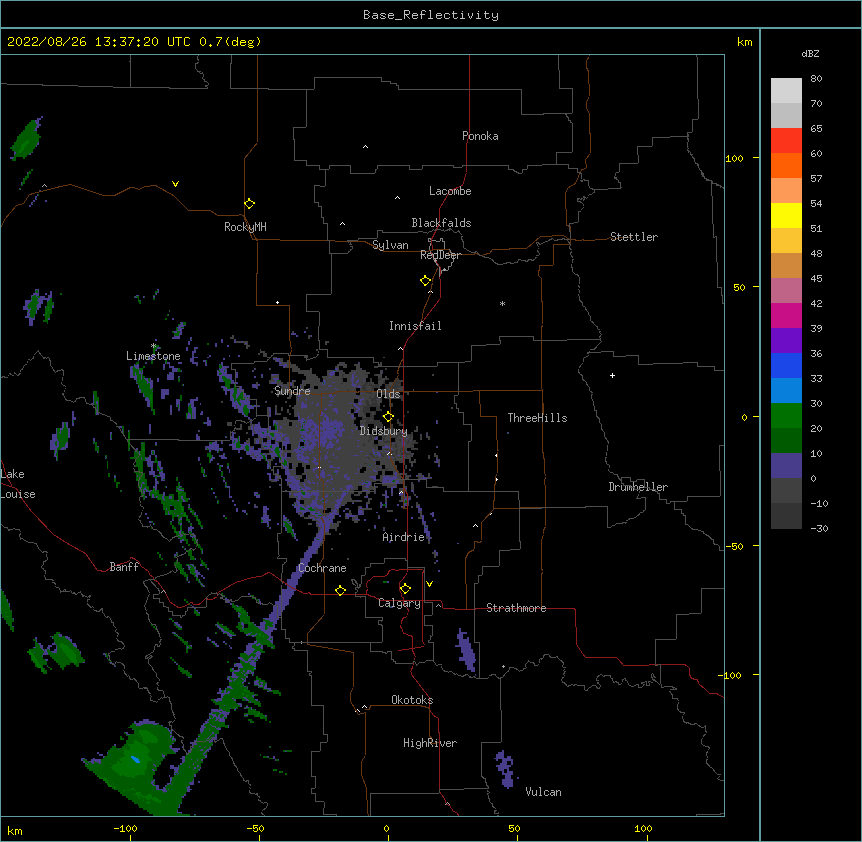Click the yellow V marker northwest of RockyMH
This screenshot has height=842, width=862.
[x=175, y=184]
